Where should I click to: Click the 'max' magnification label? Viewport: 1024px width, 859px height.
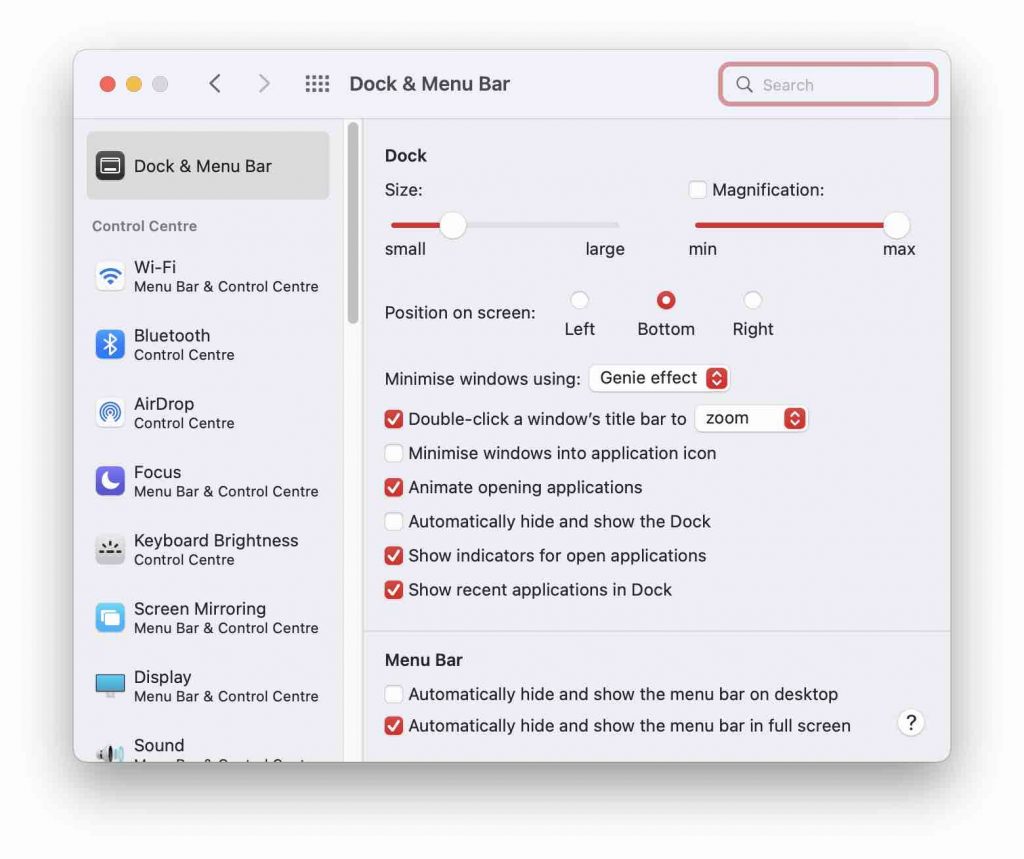[899, 249]
